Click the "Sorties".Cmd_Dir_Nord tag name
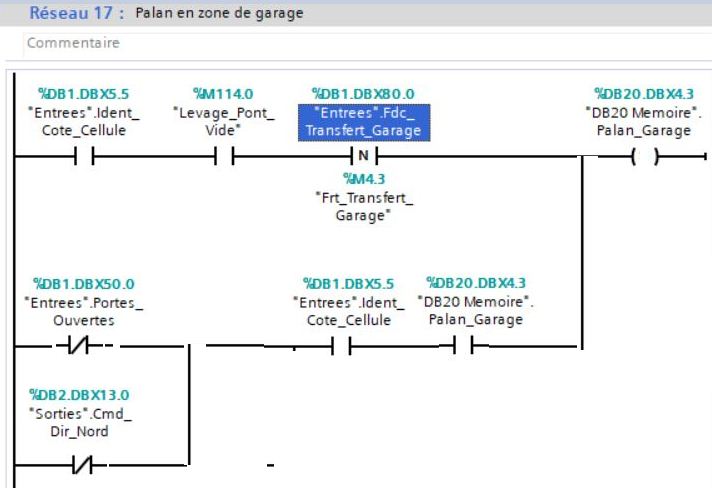The image size is (712, 488). [x=78, y=422]
